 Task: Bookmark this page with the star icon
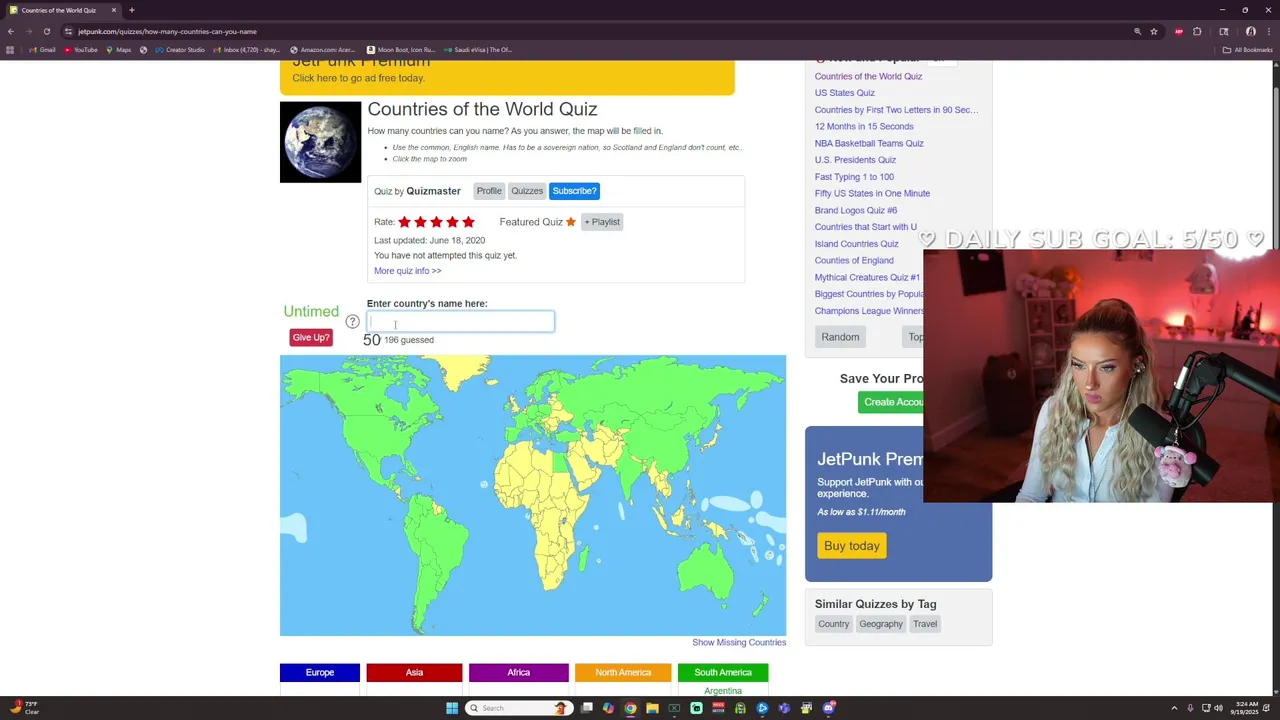coord(1153,31)
